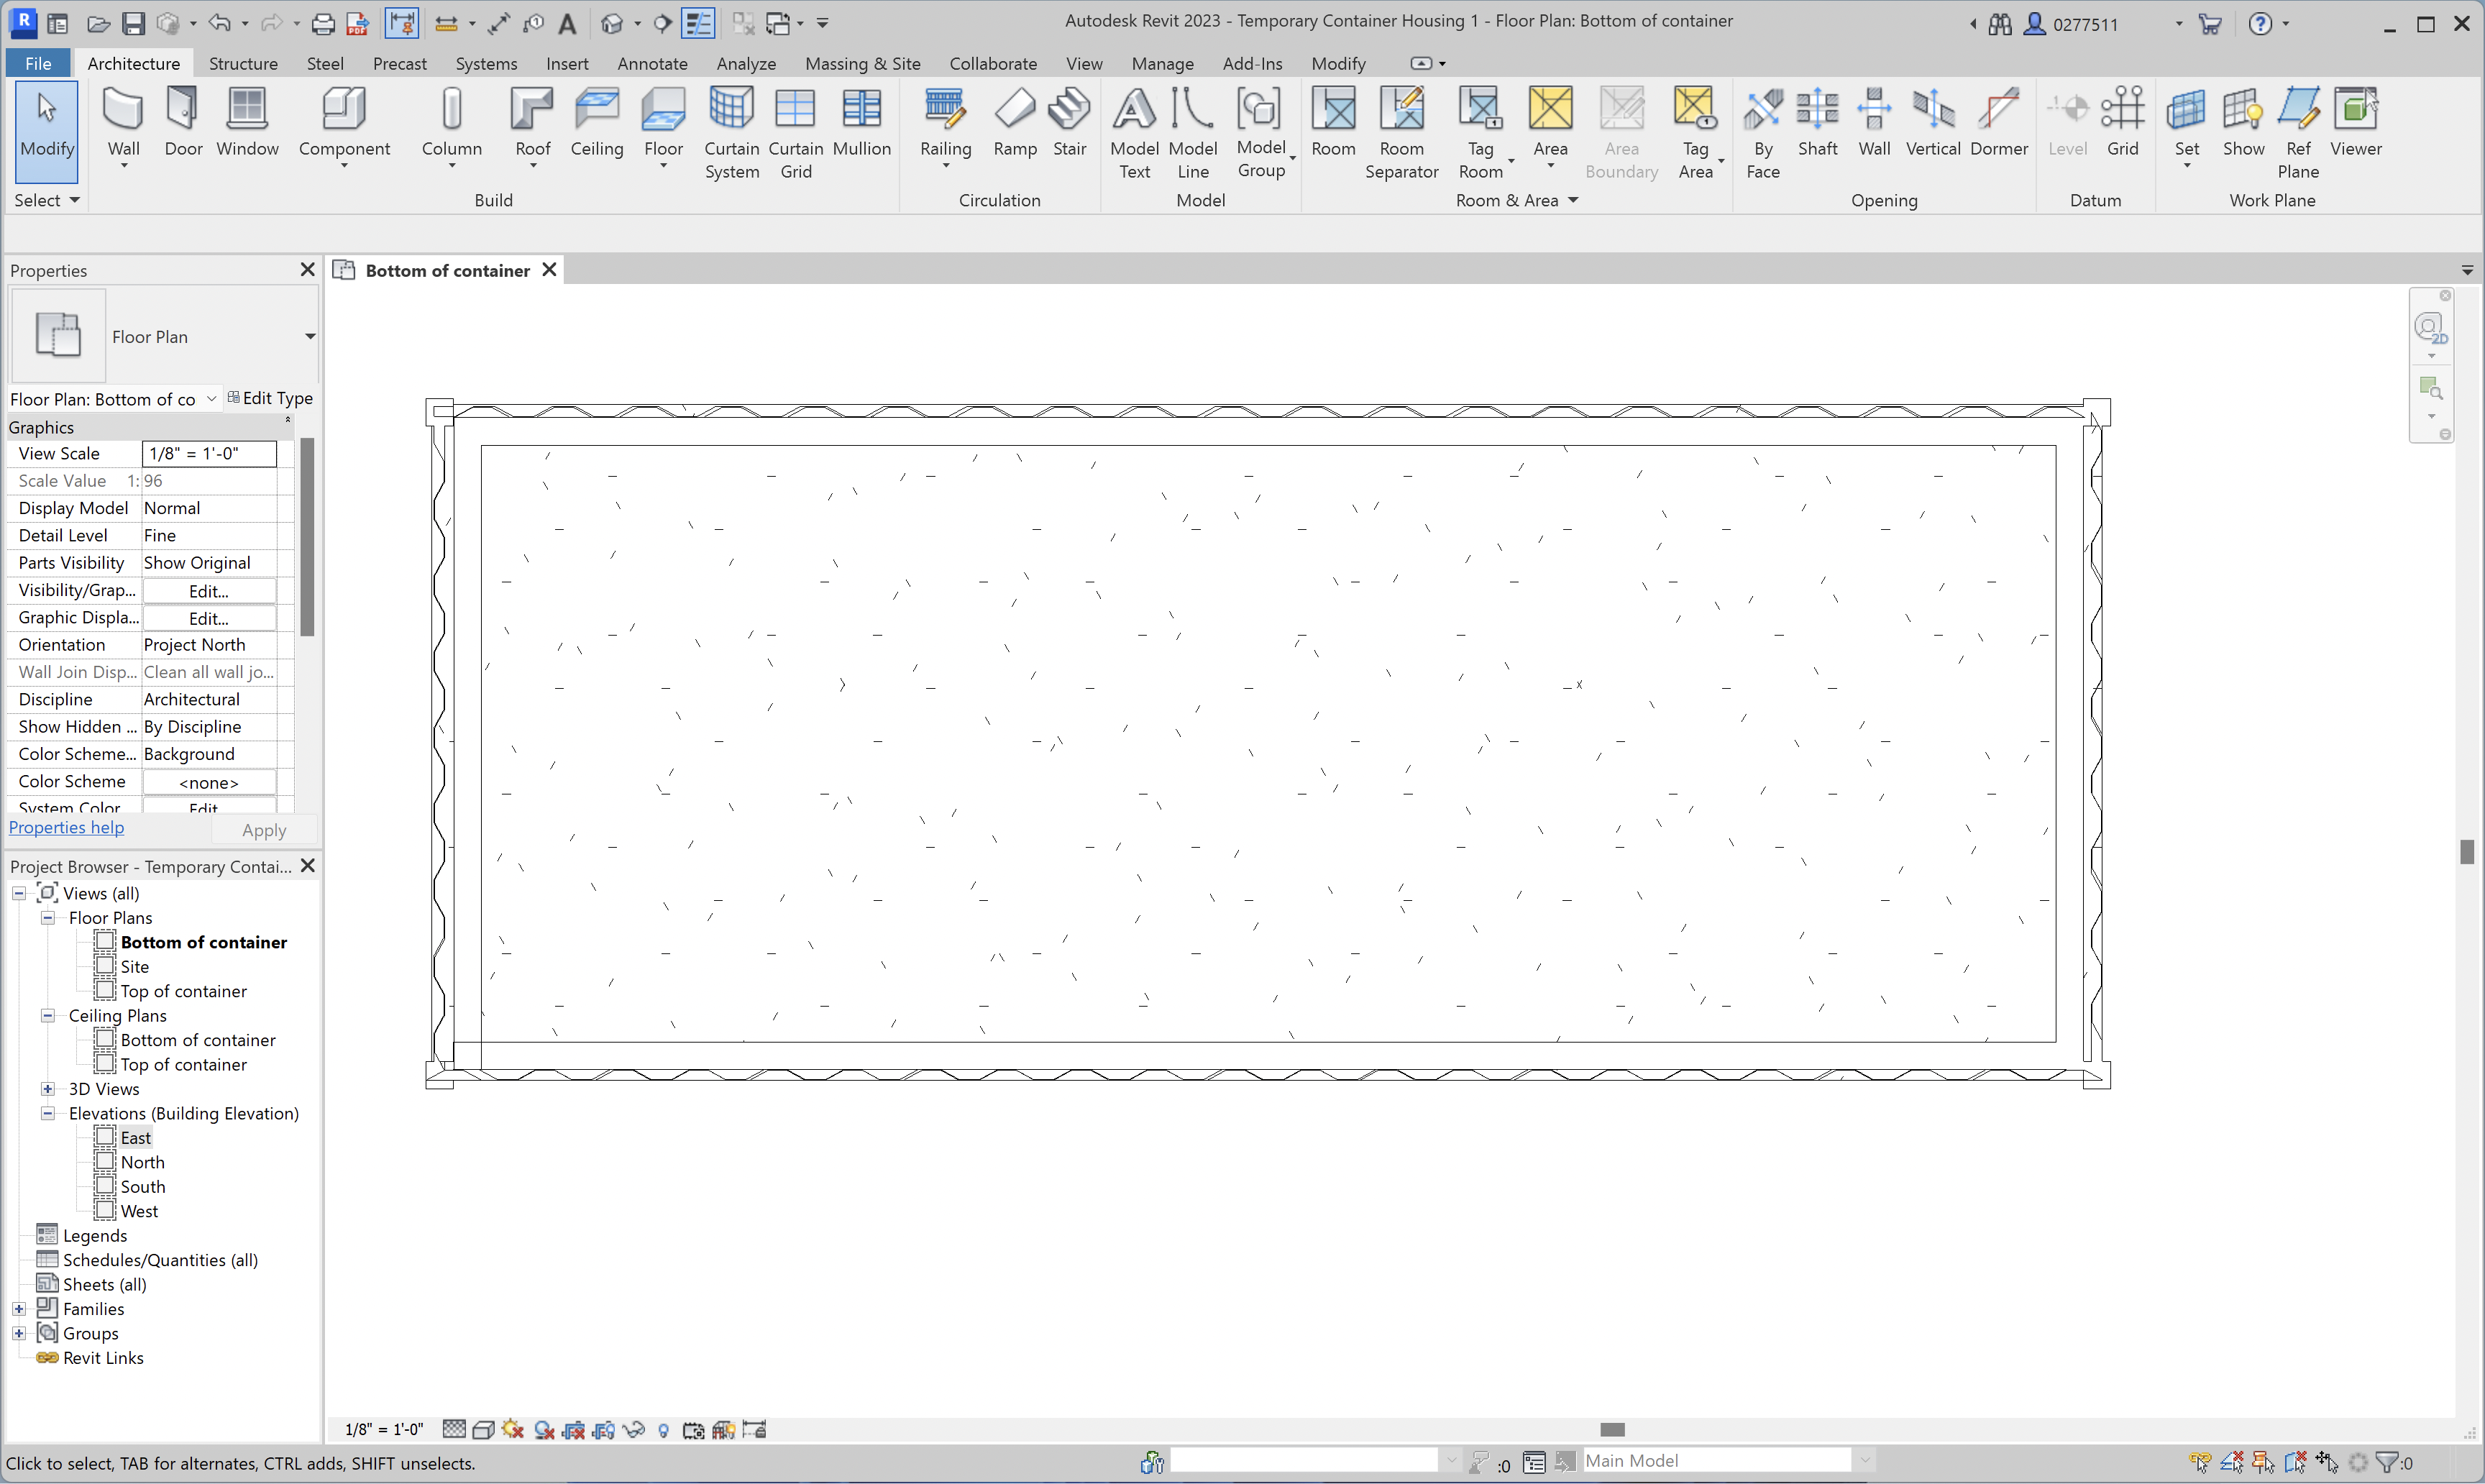Open the work plane Viewer
This screenshot has height=1484, width=2485.
(x=2355, y=123)
